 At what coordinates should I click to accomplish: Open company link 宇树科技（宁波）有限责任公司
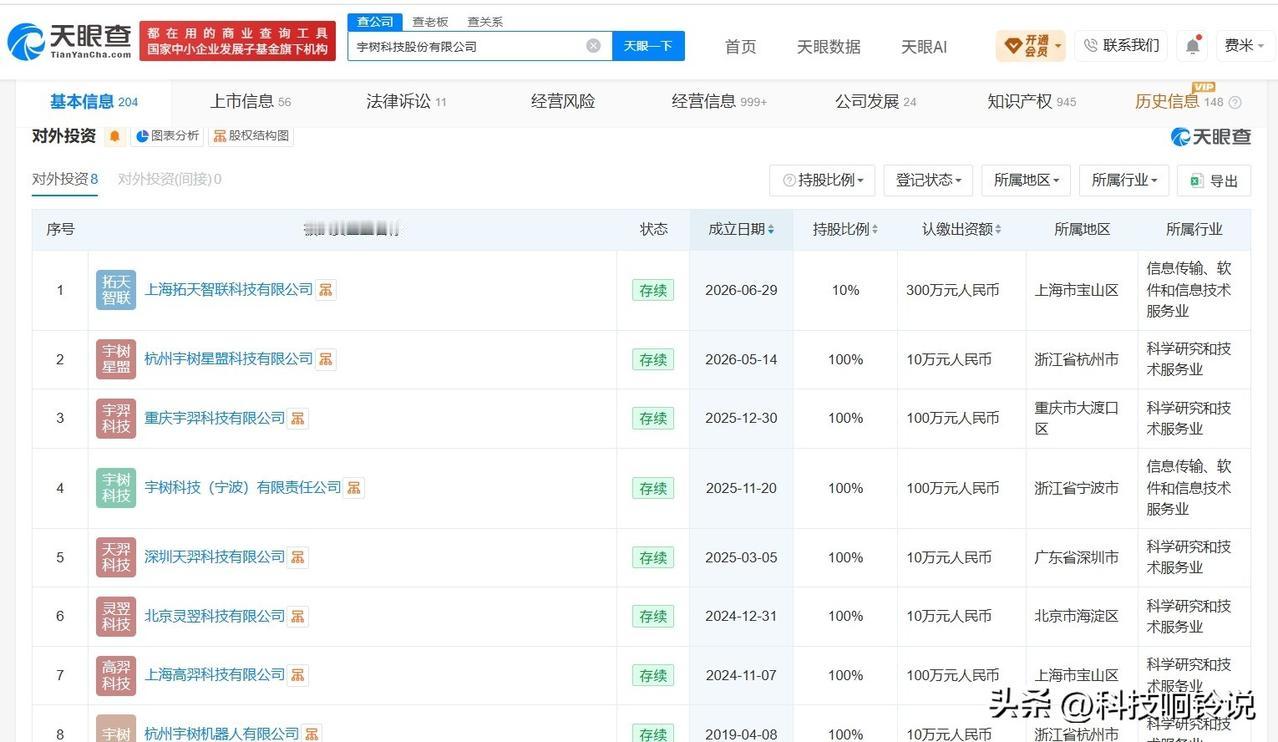pyautogui.click(x=242, y=488)
